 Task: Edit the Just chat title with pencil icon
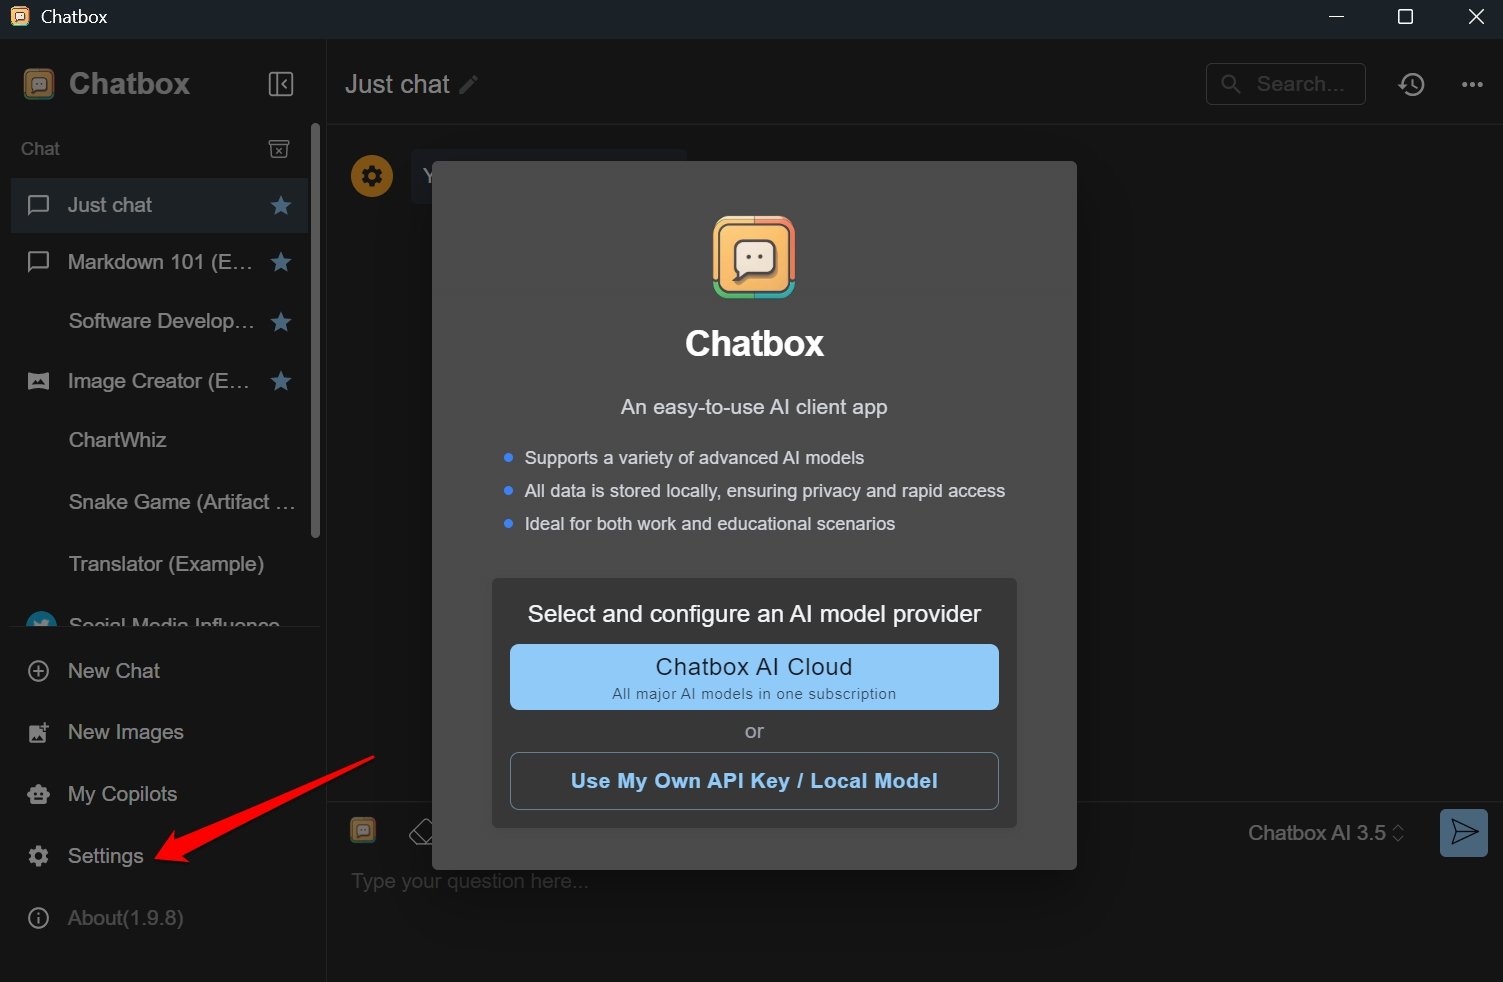pyautogui.click(x=468, y=85)
